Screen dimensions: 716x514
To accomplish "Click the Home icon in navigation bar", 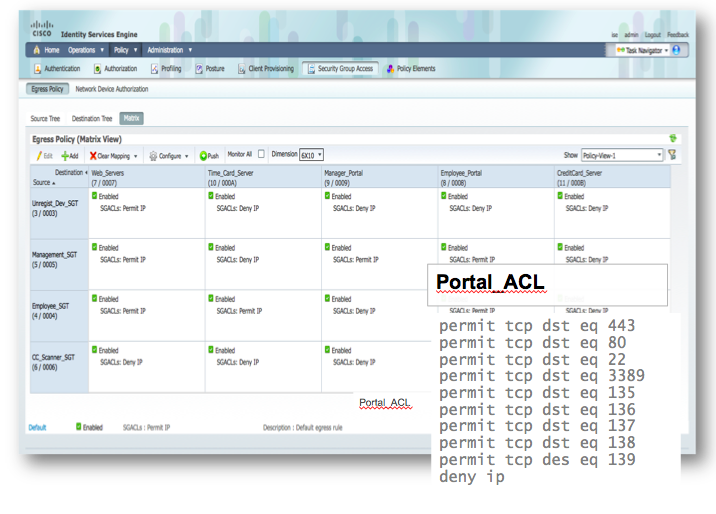I will [38, 49].
